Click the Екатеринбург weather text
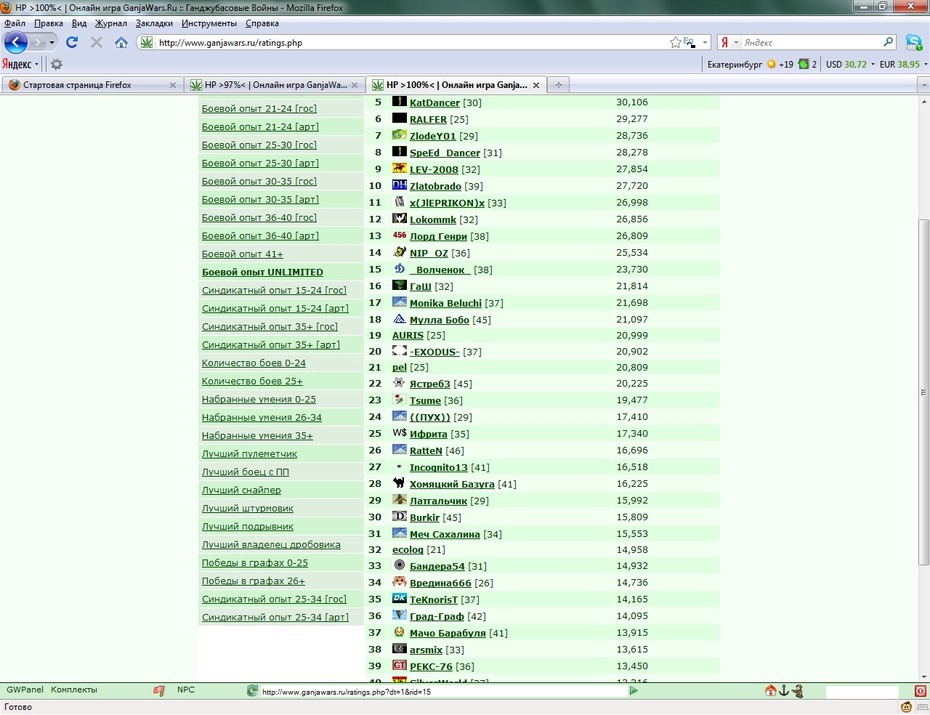The image size is (930, 715). 734,64
